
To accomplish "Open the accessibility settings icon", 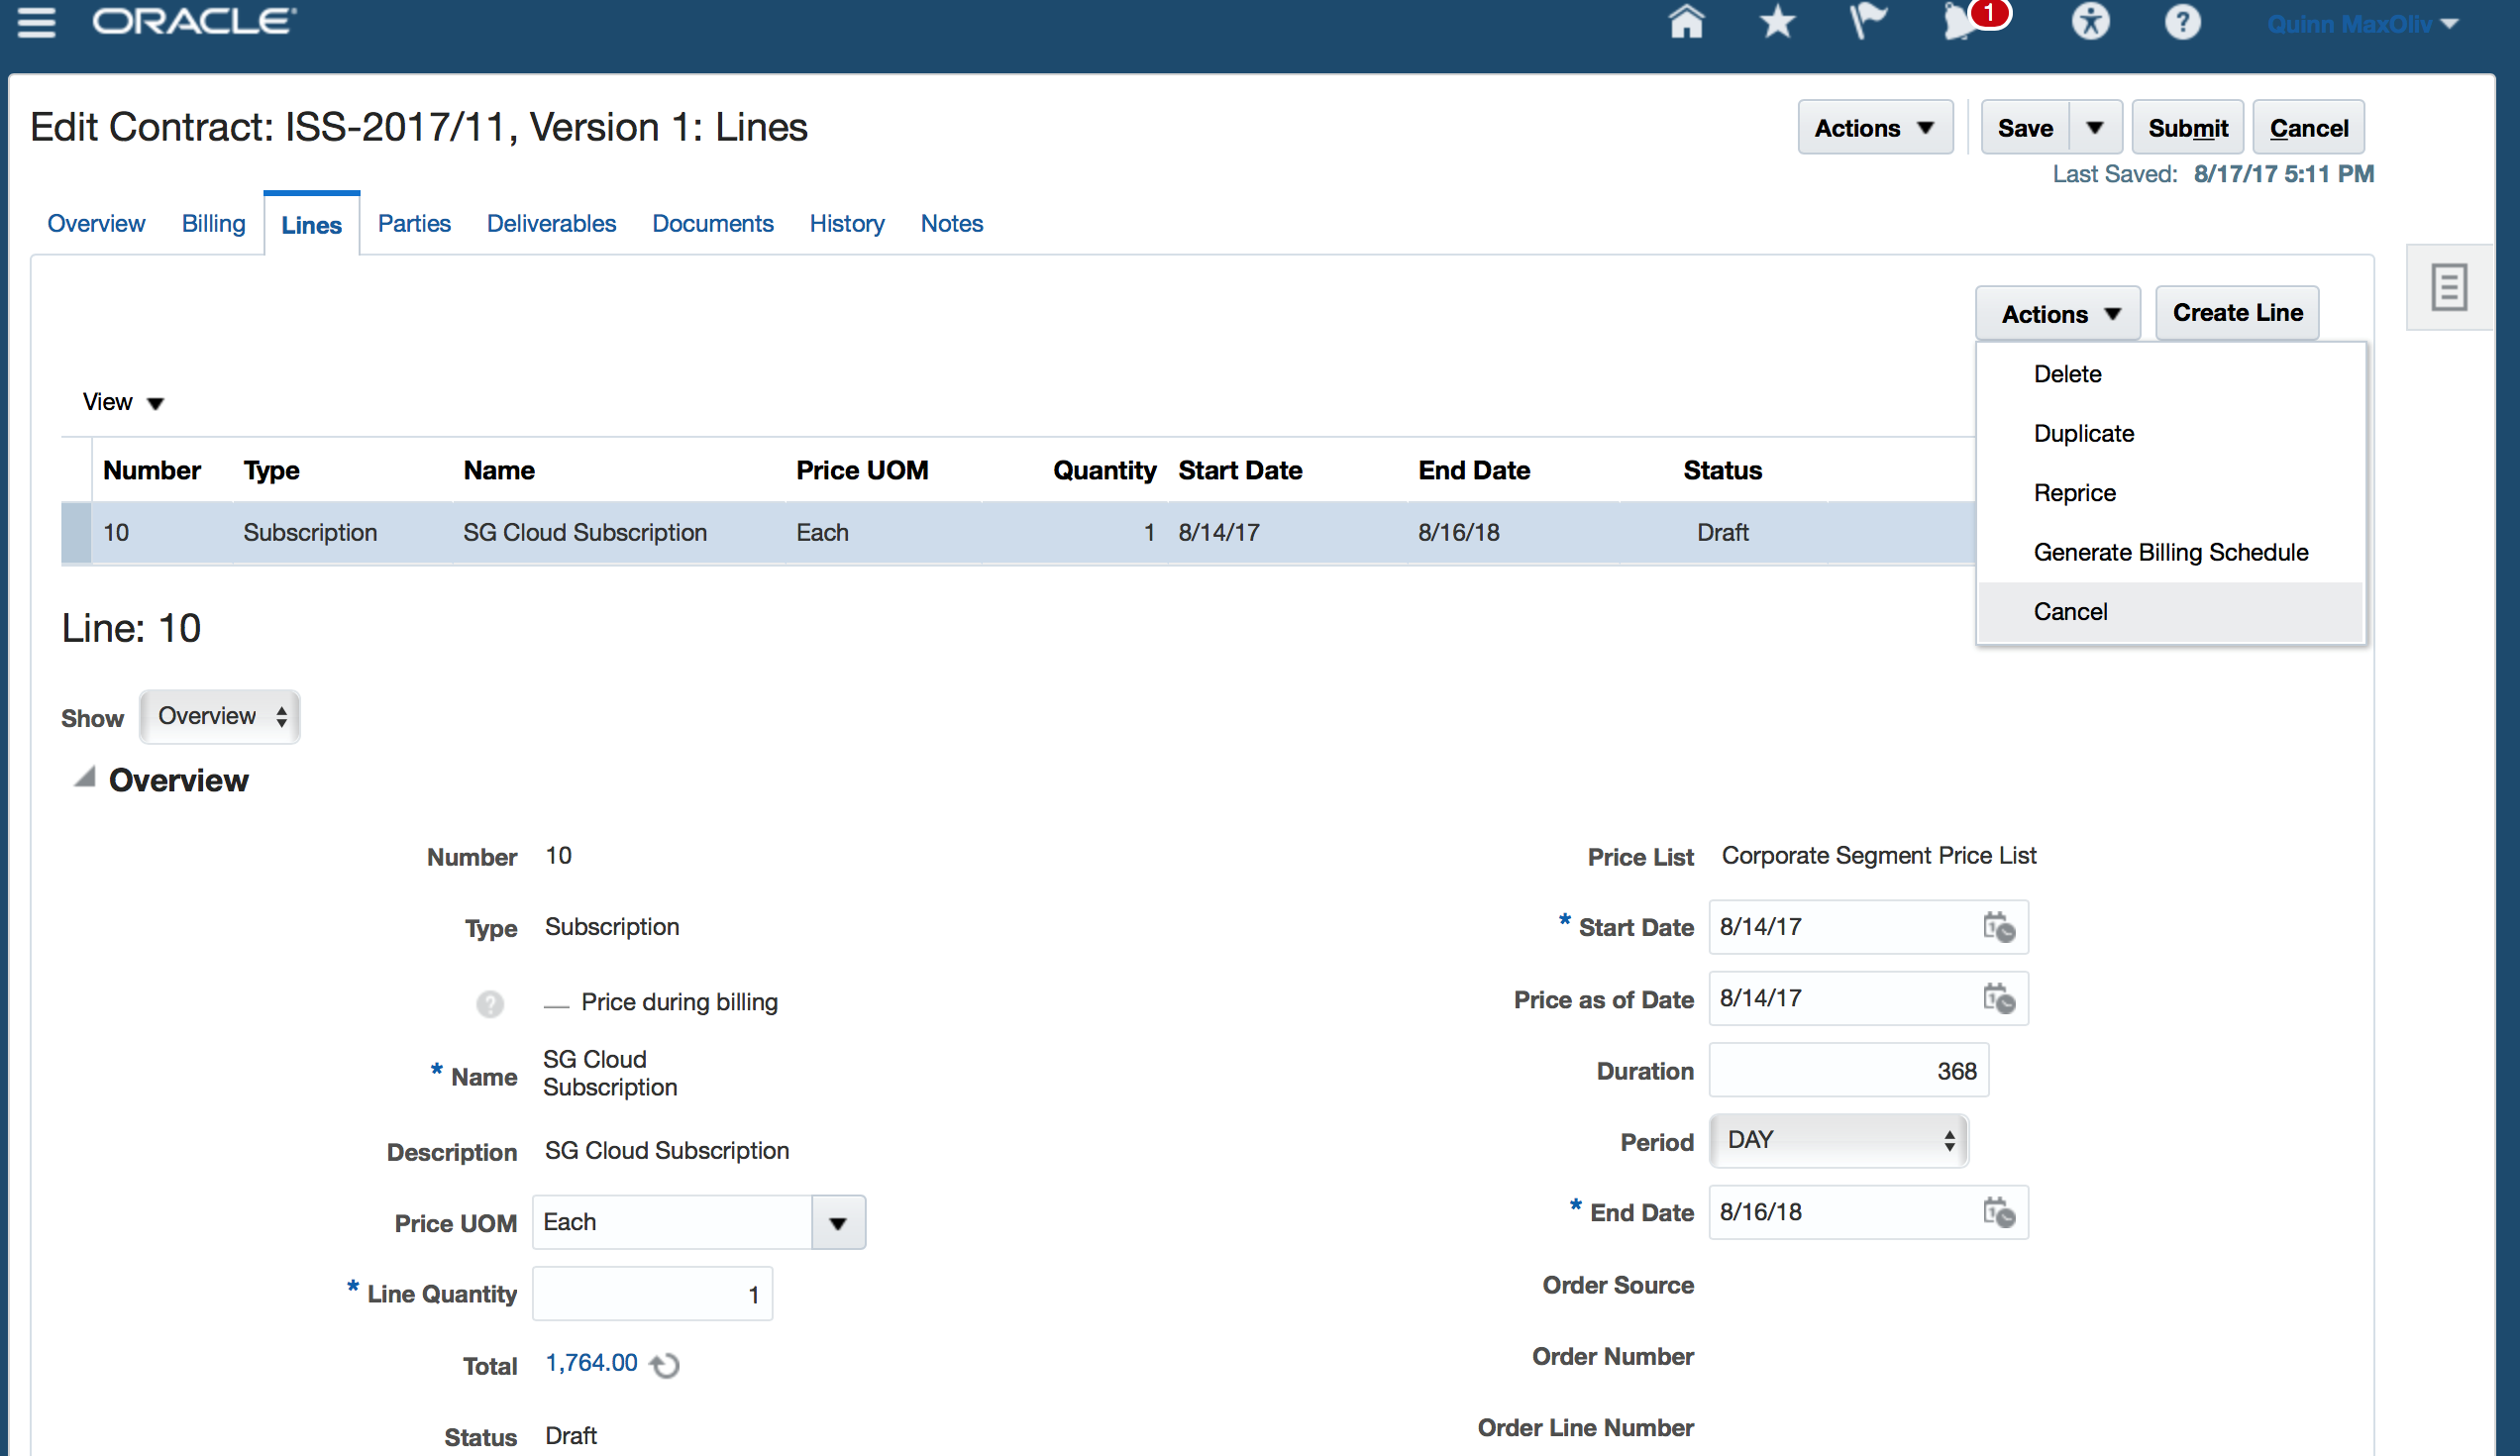I will tap(2090, 22).
